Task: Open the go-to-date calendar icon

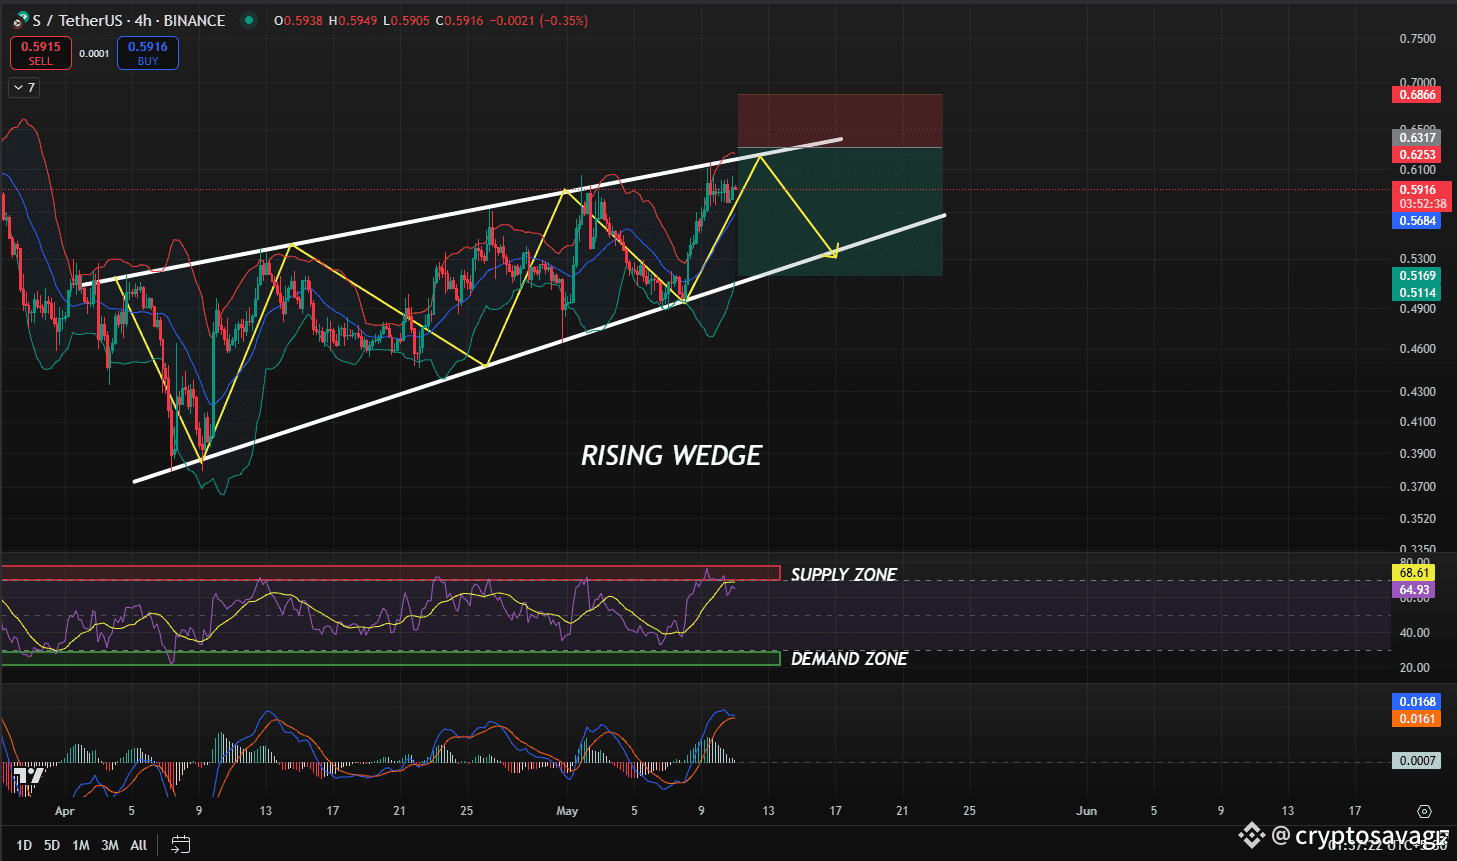Action: click(x=180, y=845)
